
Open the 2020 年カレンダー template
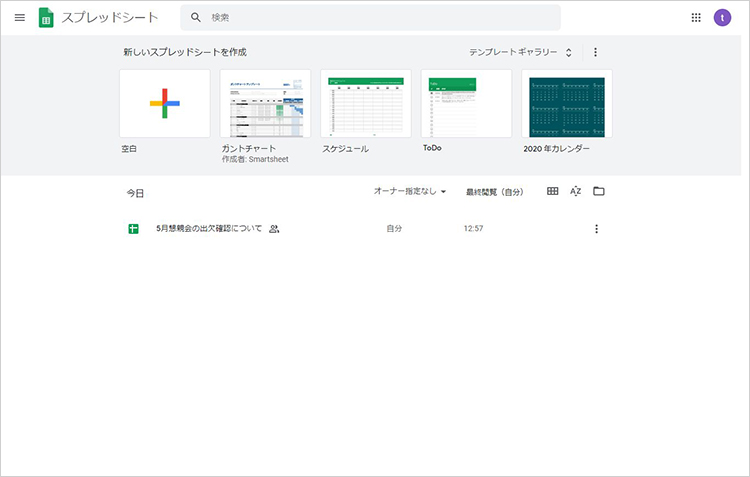coord(567,103)
